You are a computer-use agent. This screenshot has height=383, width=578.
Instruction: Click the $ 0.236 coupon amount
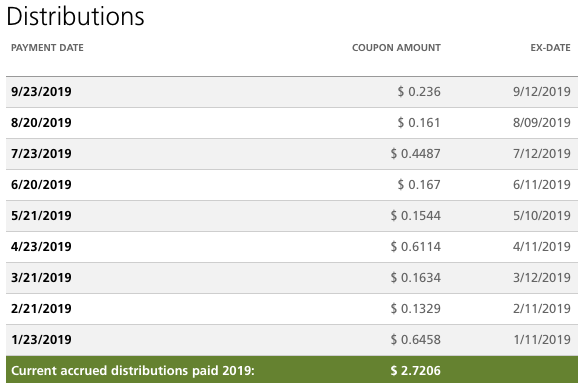tap(419, 92)
